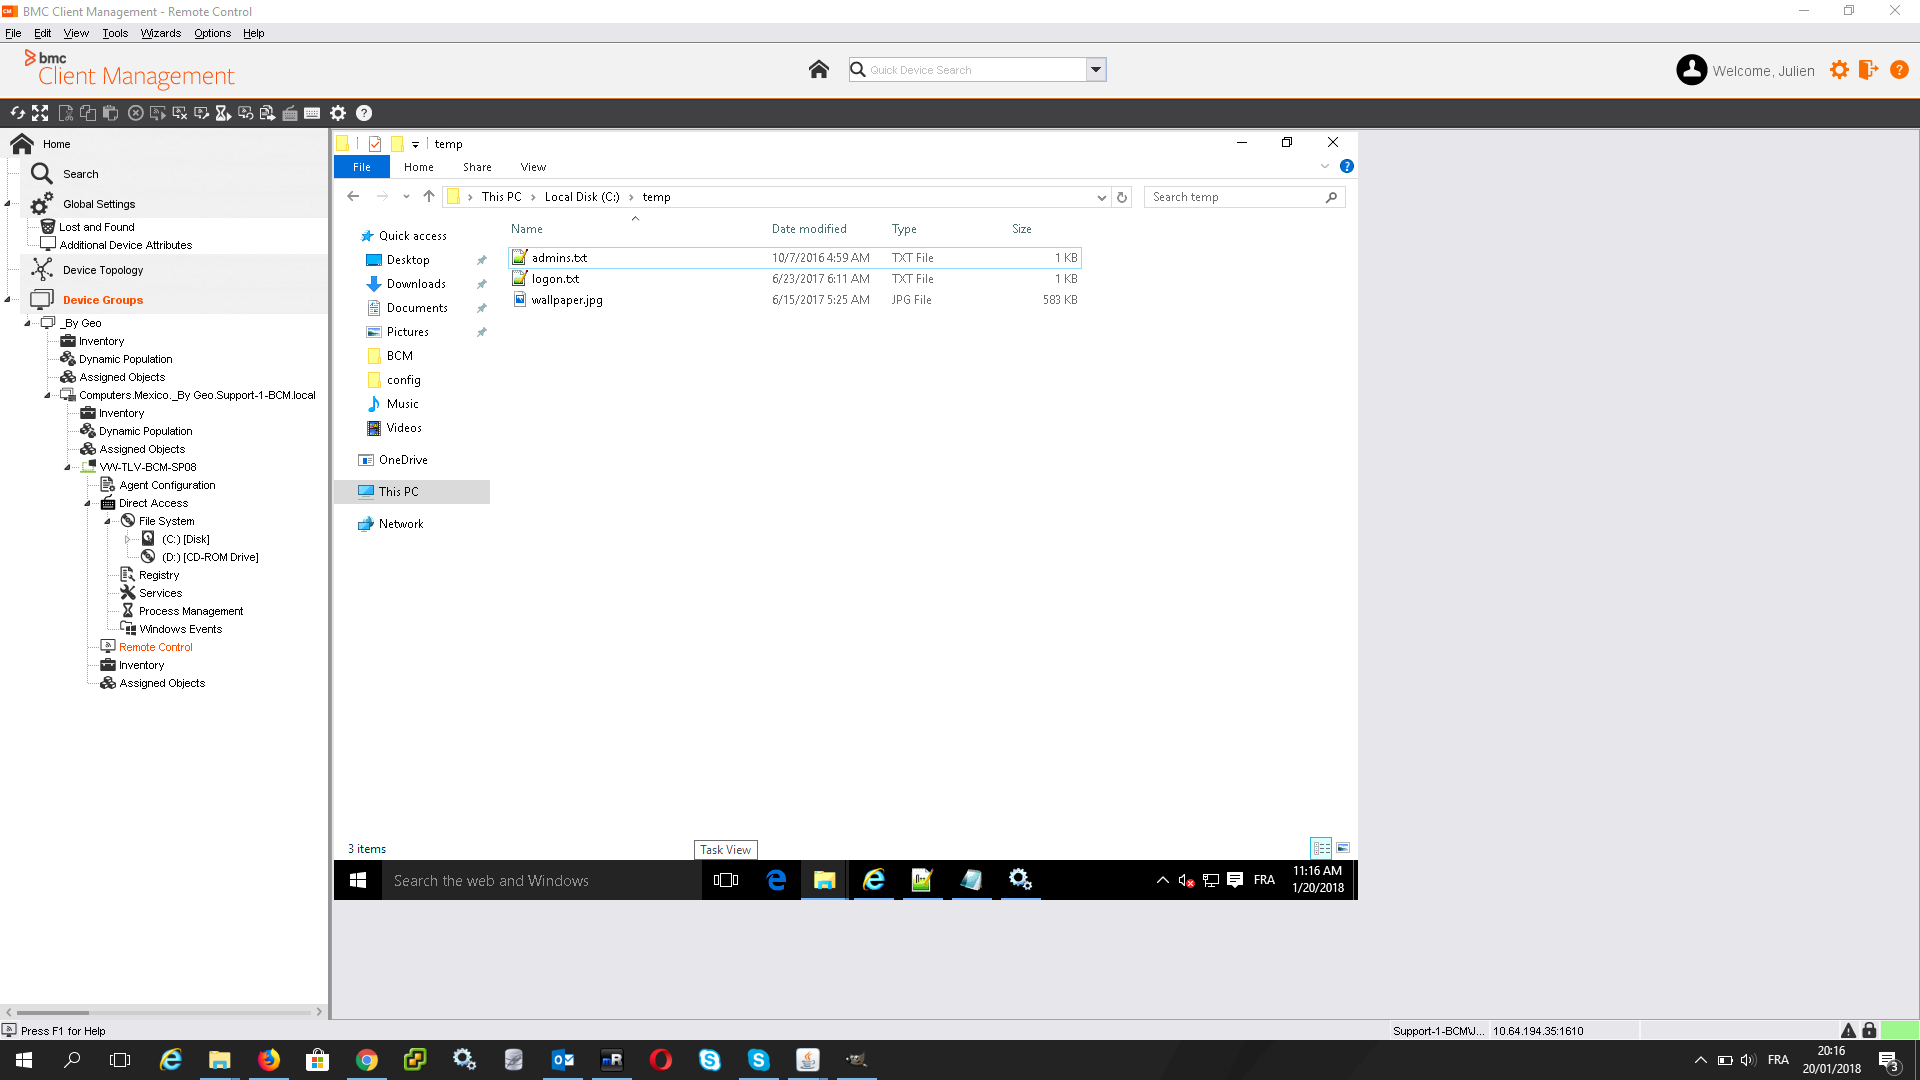Select the wallpaper.jpg file

(567, 300)
